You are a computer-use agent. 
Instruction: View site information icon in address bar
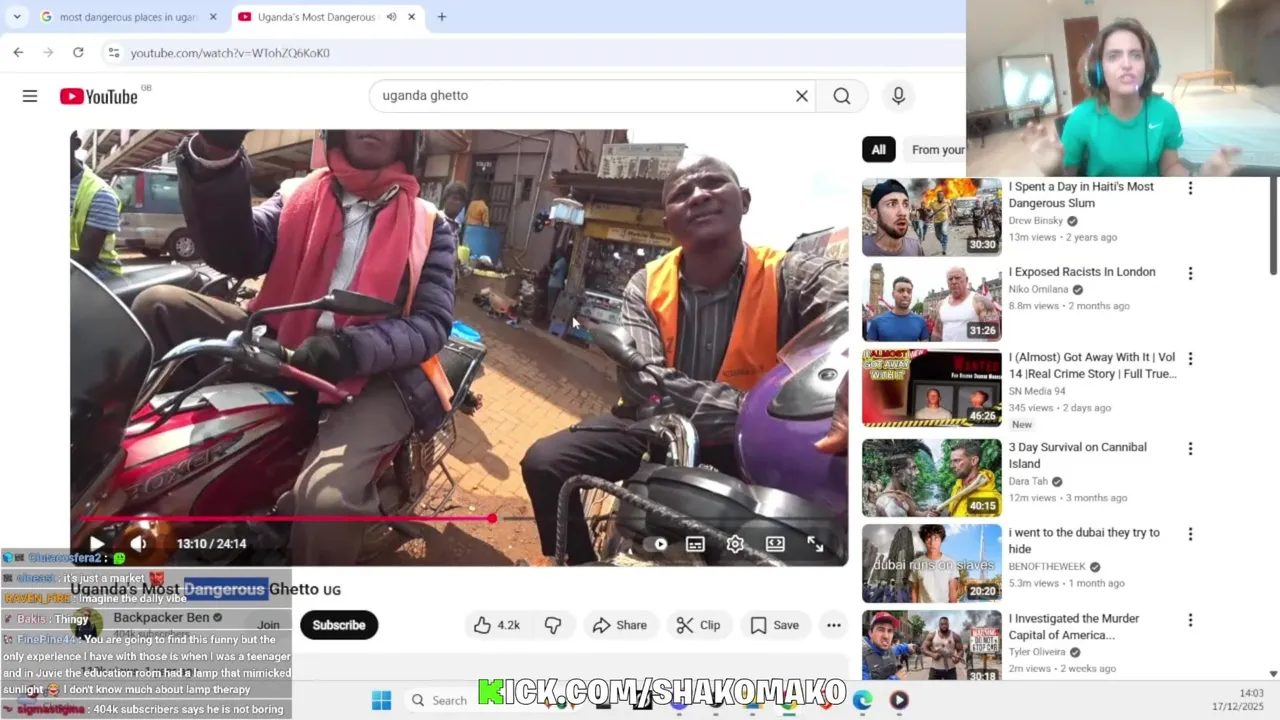click(113, 52)
